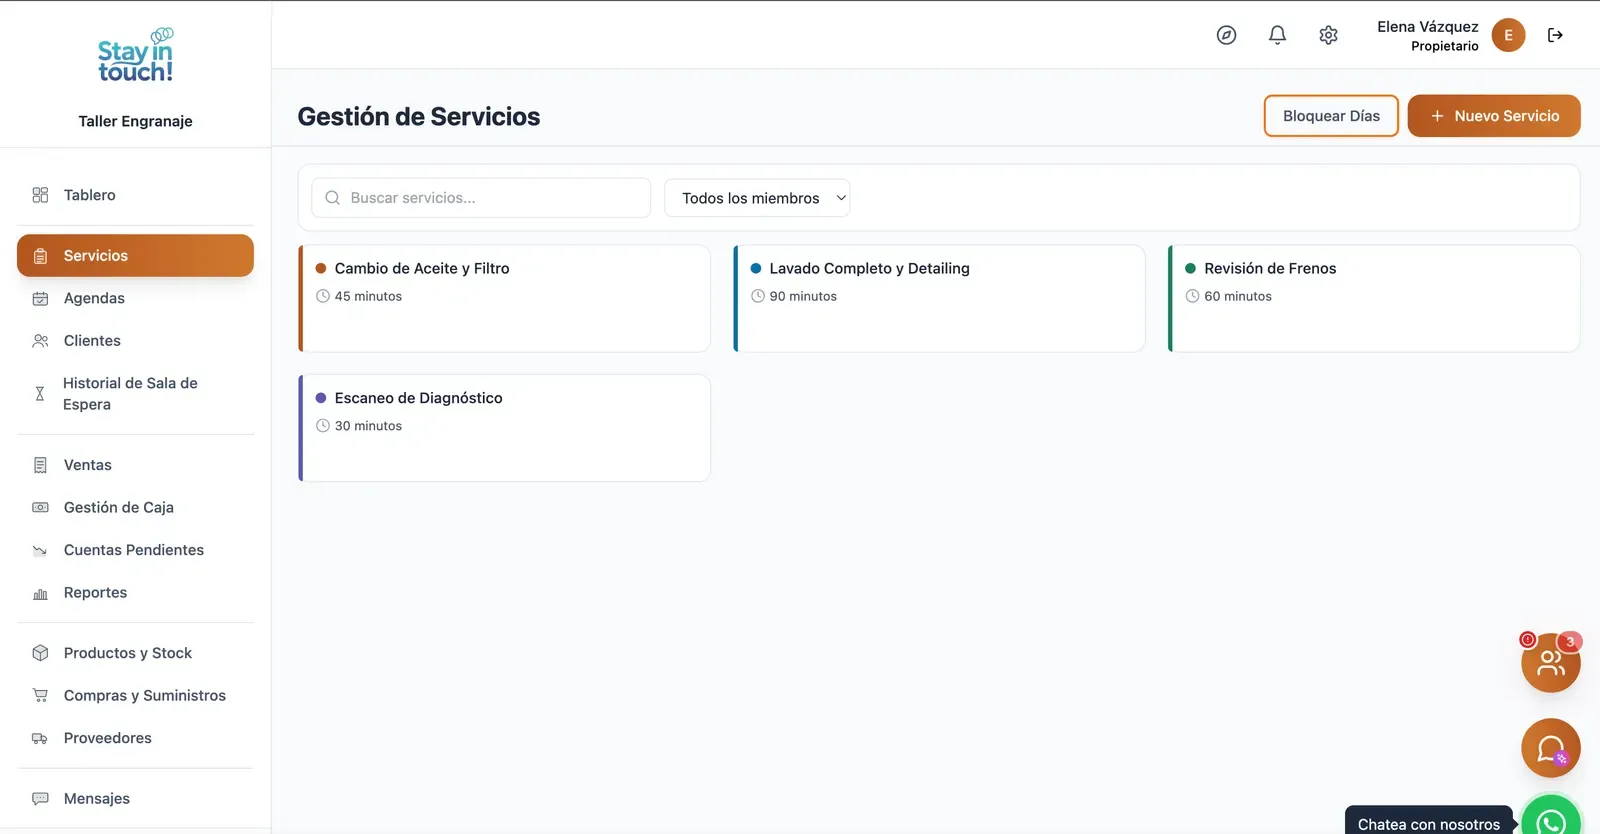Open the Chatea con nosotros label
This screenshot has height=834, width=1600.
tap(1428, 823)
